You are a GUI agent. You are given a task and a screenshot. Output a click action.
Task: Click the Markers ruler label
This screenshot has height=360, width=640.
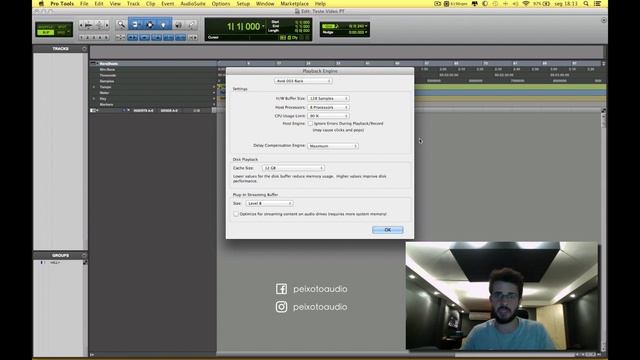[107, 104]
